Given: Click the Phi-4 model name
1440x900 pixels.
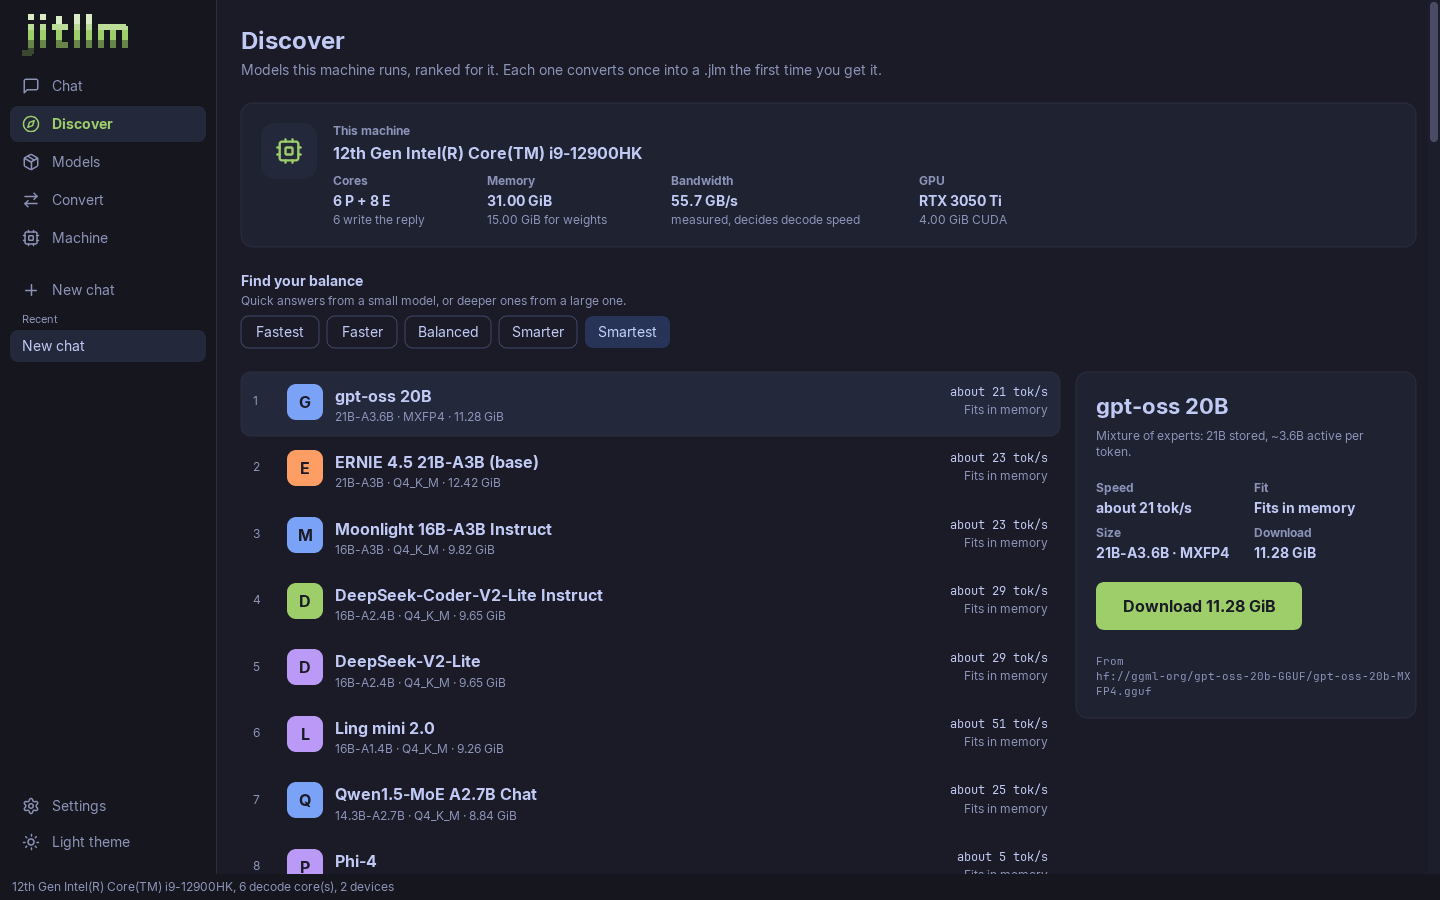Looking at the screenshot, I should point(356,861).
